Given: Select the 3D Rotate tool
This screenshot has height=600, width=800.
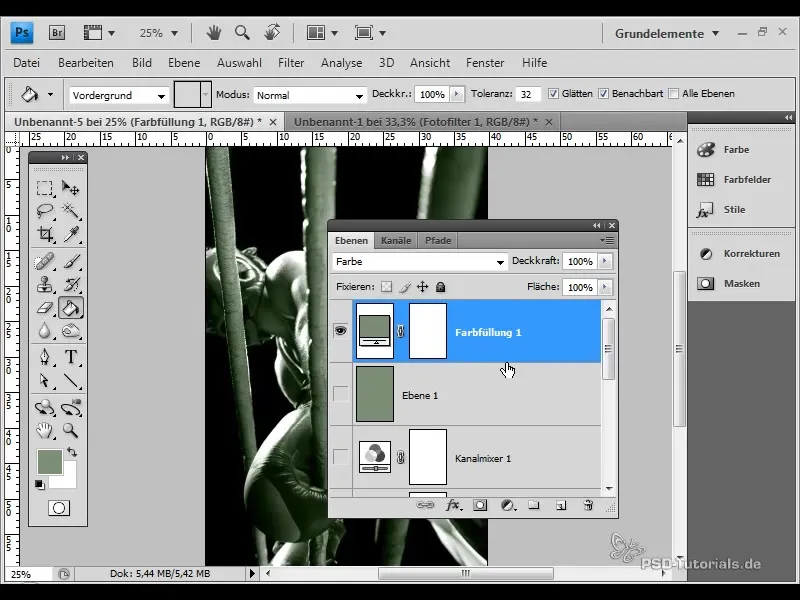Looking at the screenshot, I should [x=45, y=408].
